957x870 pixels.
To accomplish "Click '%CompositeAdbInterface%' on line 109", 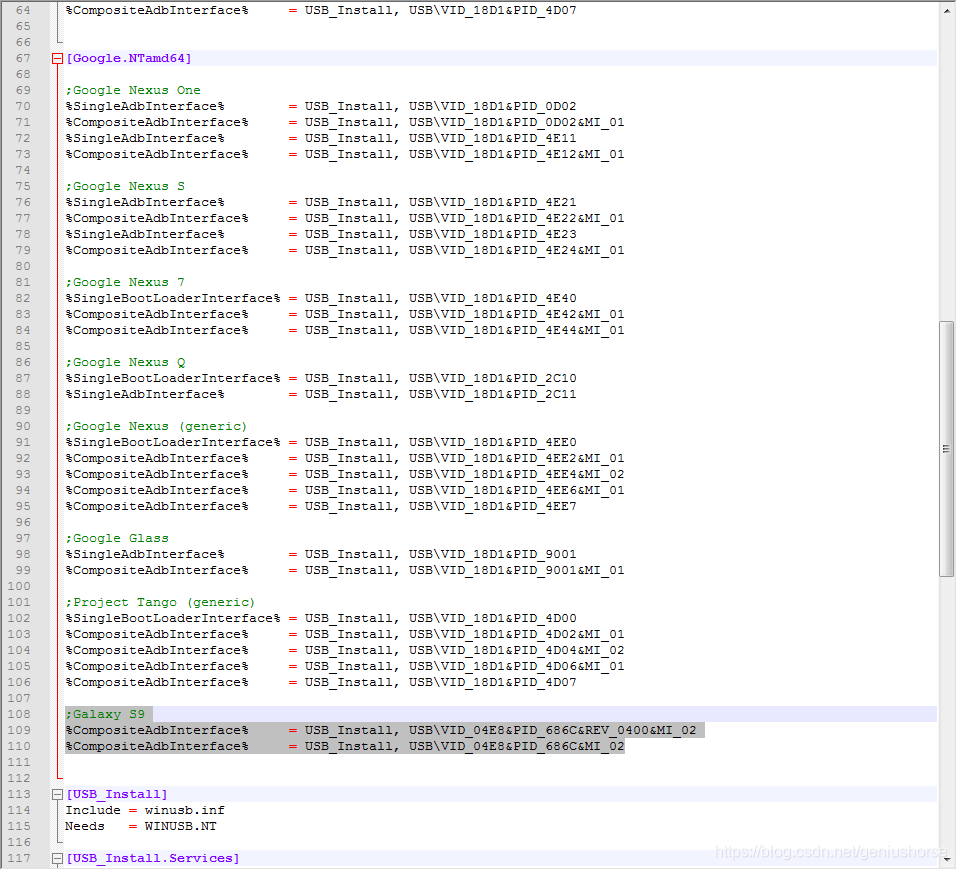I will pyautogui.click(x=157, y=730).
